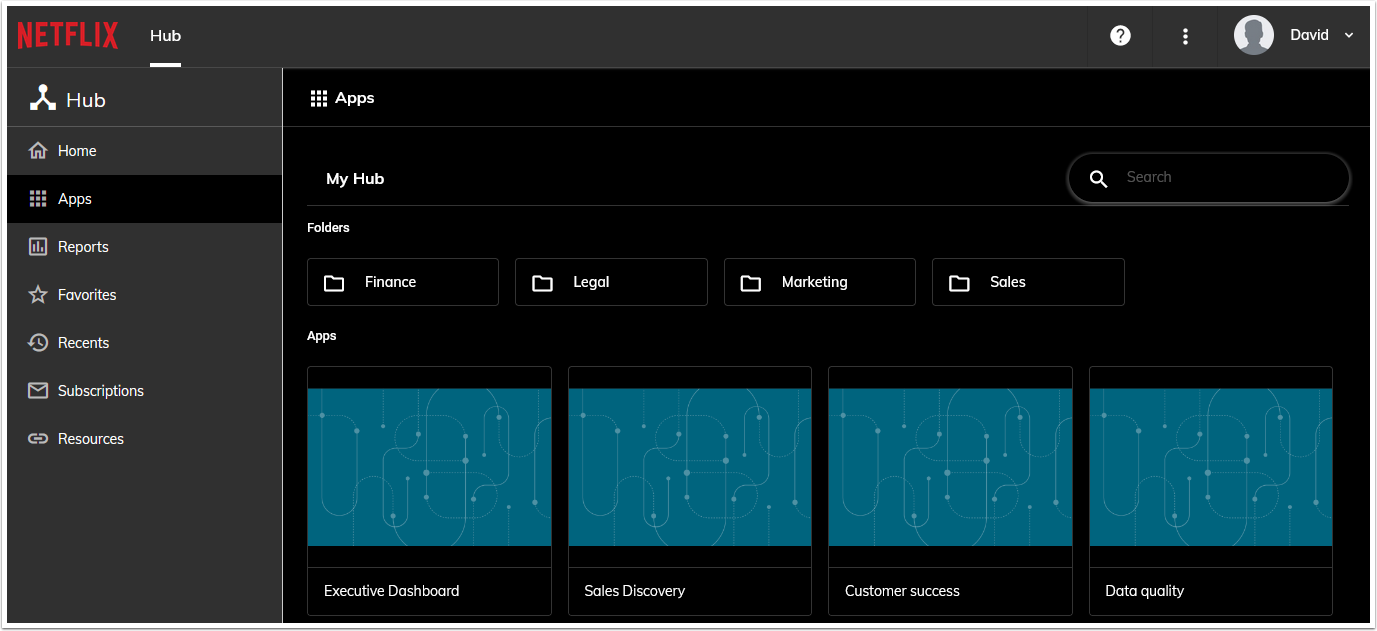Open Resources via the link icon
Viewport: 1377px width, 631px height.
click(x=38, y=438)
